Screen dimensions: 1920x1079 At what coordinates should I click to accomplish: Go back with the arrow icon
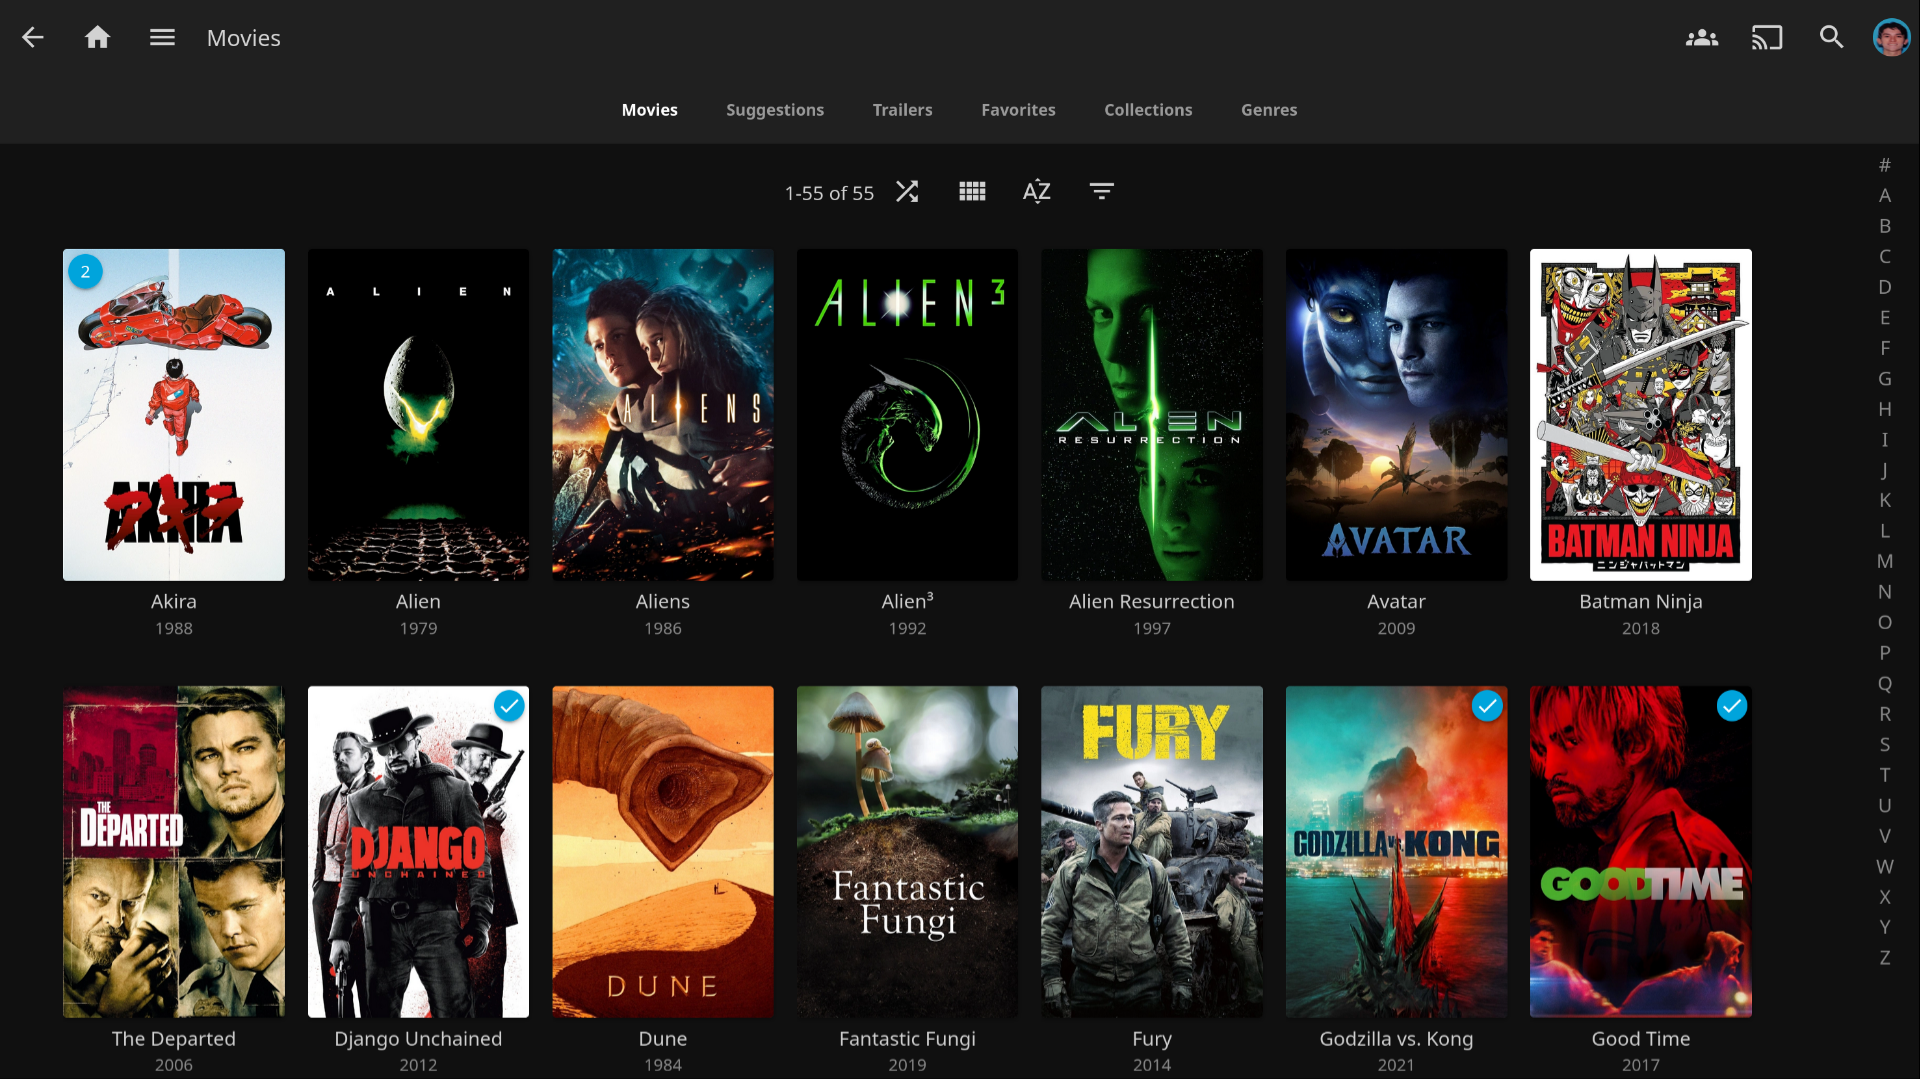33,38
